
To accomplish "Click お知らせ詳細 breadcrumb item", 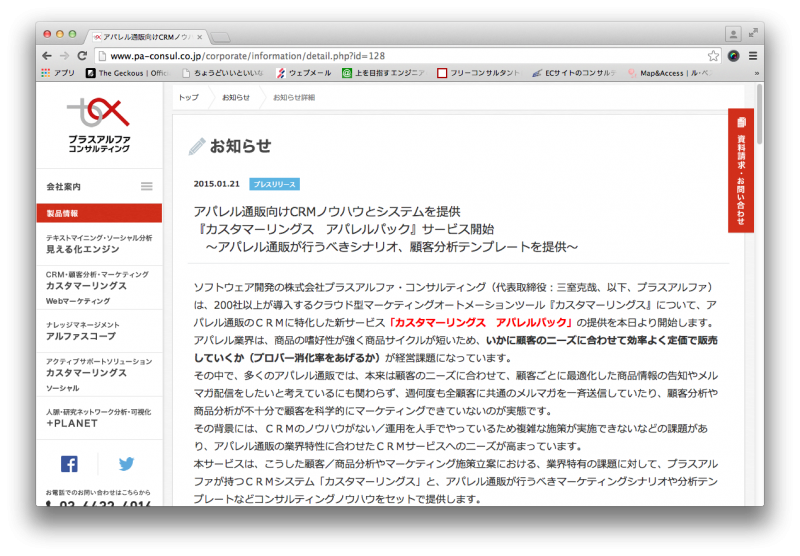I will click(294, 97).
